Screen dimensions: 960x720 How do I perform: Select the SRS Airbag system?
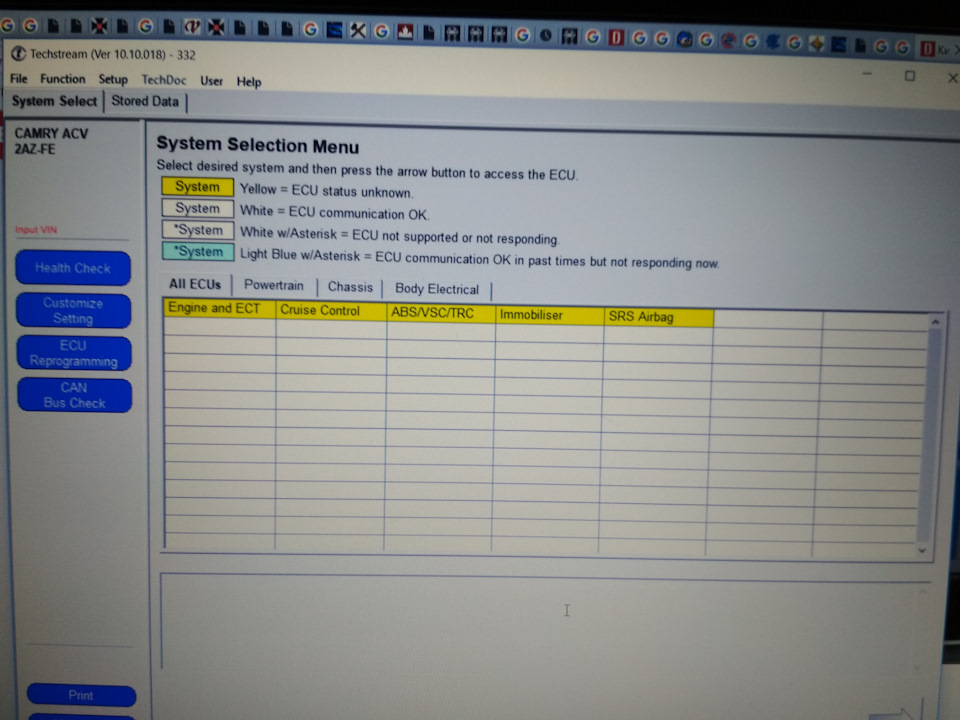click(658, 317)
